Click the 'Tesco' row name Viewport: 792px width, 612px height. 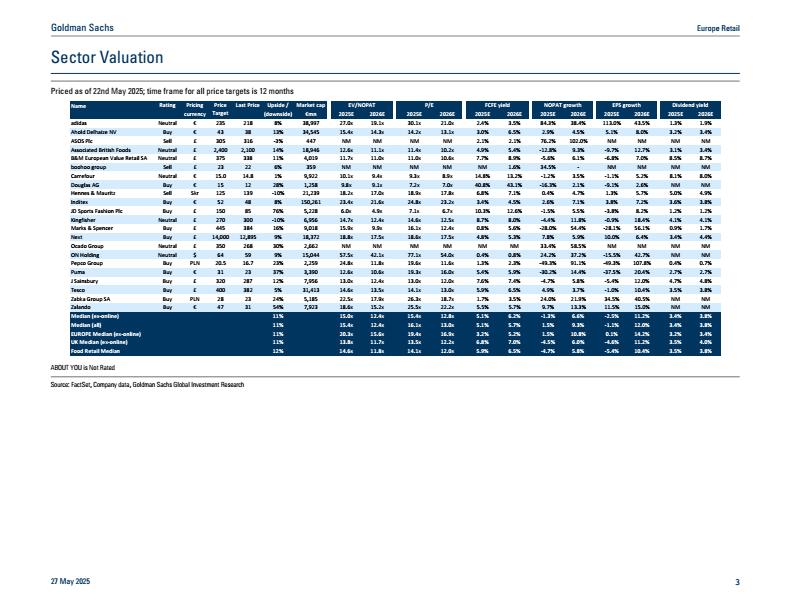(78, 290)
